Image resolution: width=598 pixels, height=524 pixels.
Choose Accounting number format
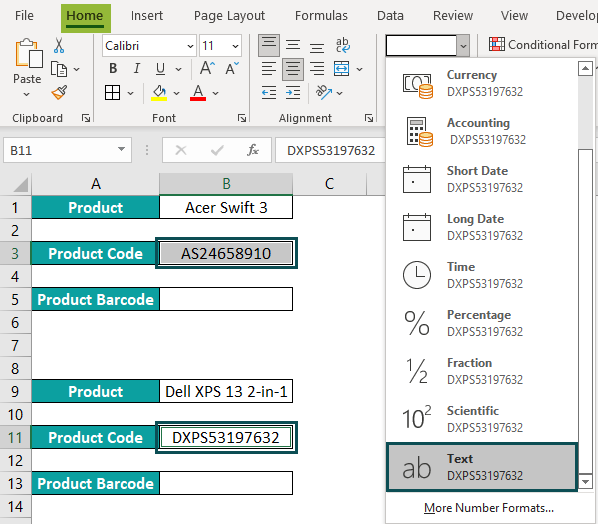pyautogui.click(x=482, y=132)
